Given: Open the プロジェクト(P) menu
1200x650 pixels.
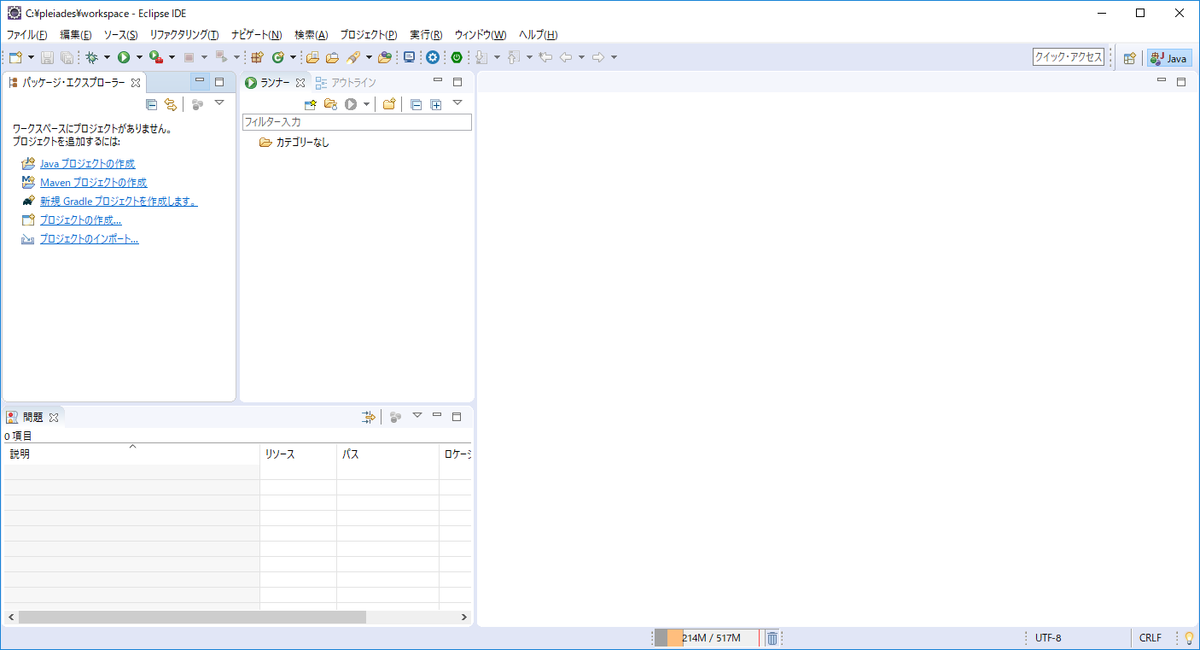Looking at the screenshot, I should click(x=368, y=34).
